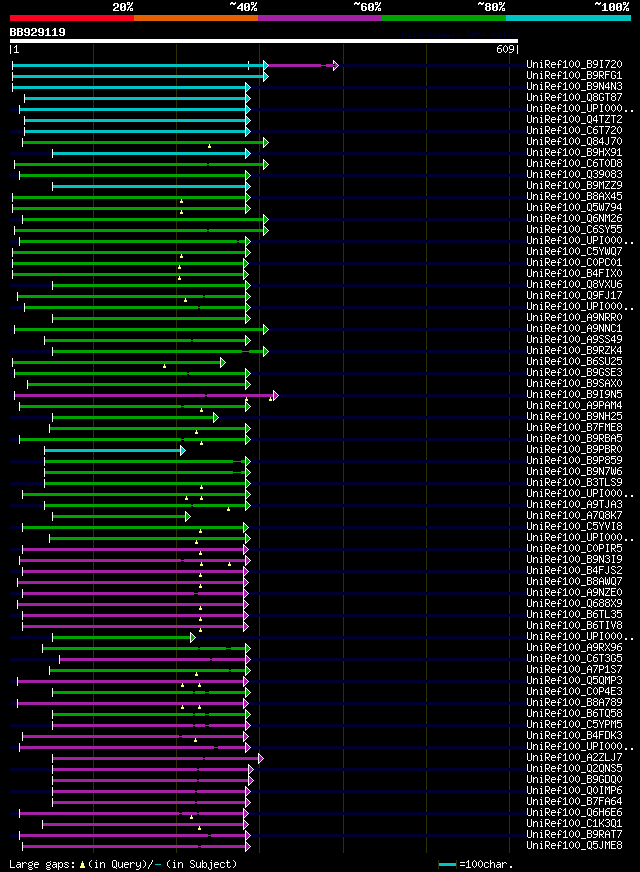
Task: Select the UniRef100_Q6H6E6 label
Action: [574, 813]
